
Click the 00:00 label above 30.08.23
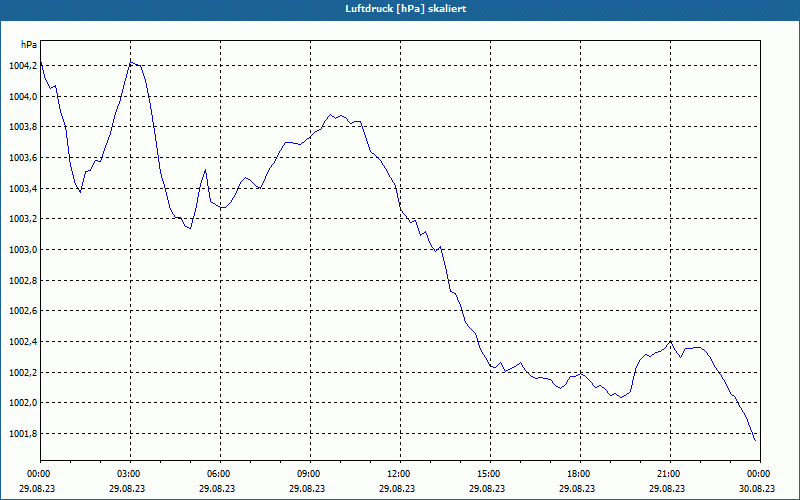coord(760,474)
